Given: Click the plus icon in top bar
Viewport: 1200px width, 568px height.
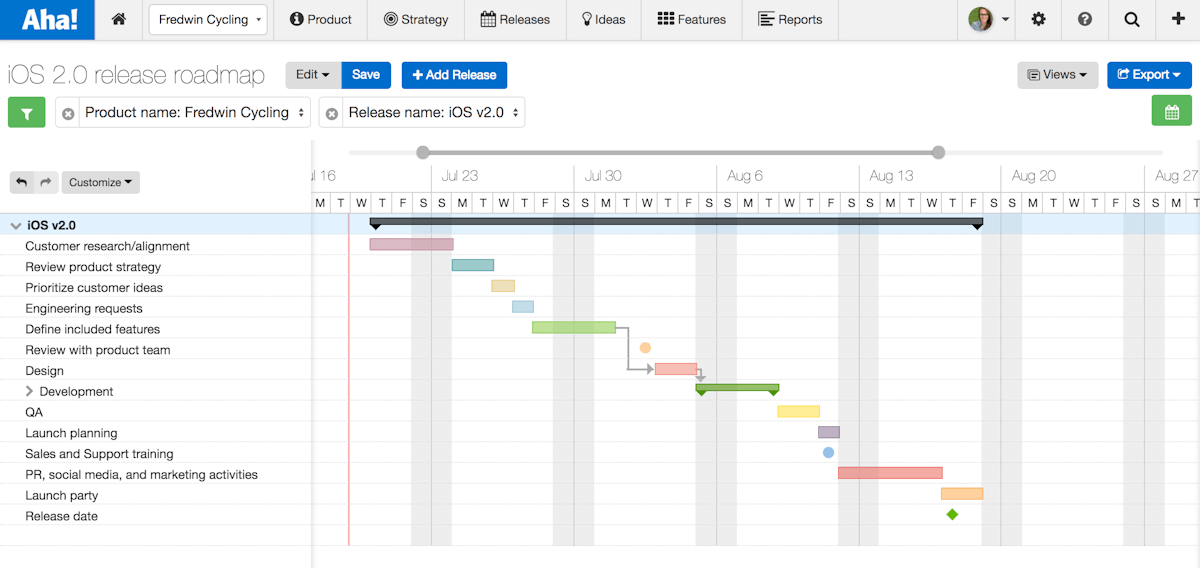Looking at the screenshot, I should 1177,19.
